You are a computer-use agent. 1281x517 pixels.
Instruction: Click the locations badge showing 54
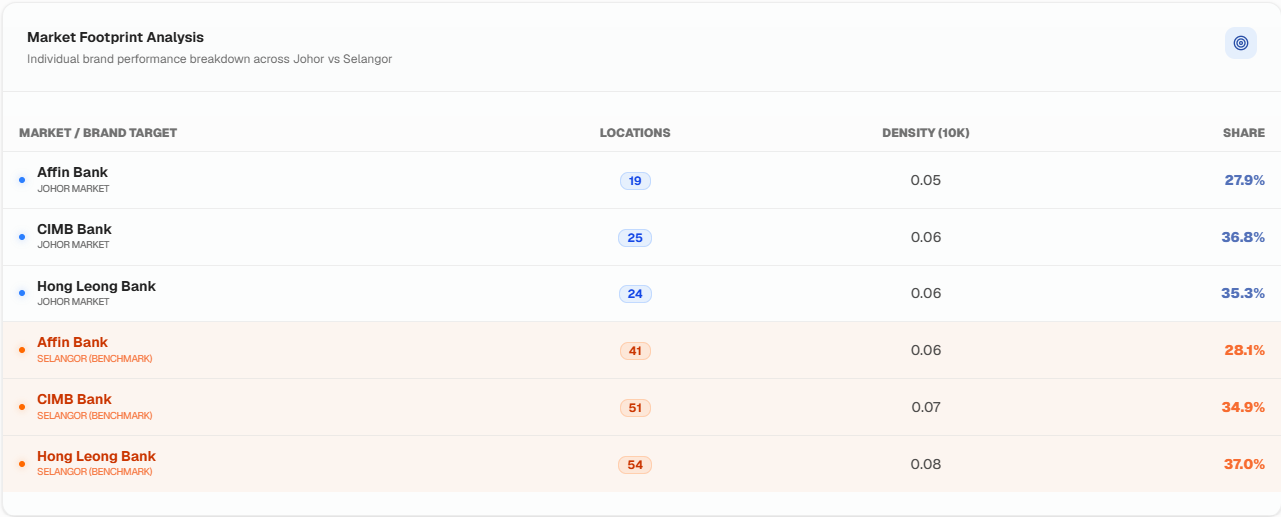(x=635, y=465)
